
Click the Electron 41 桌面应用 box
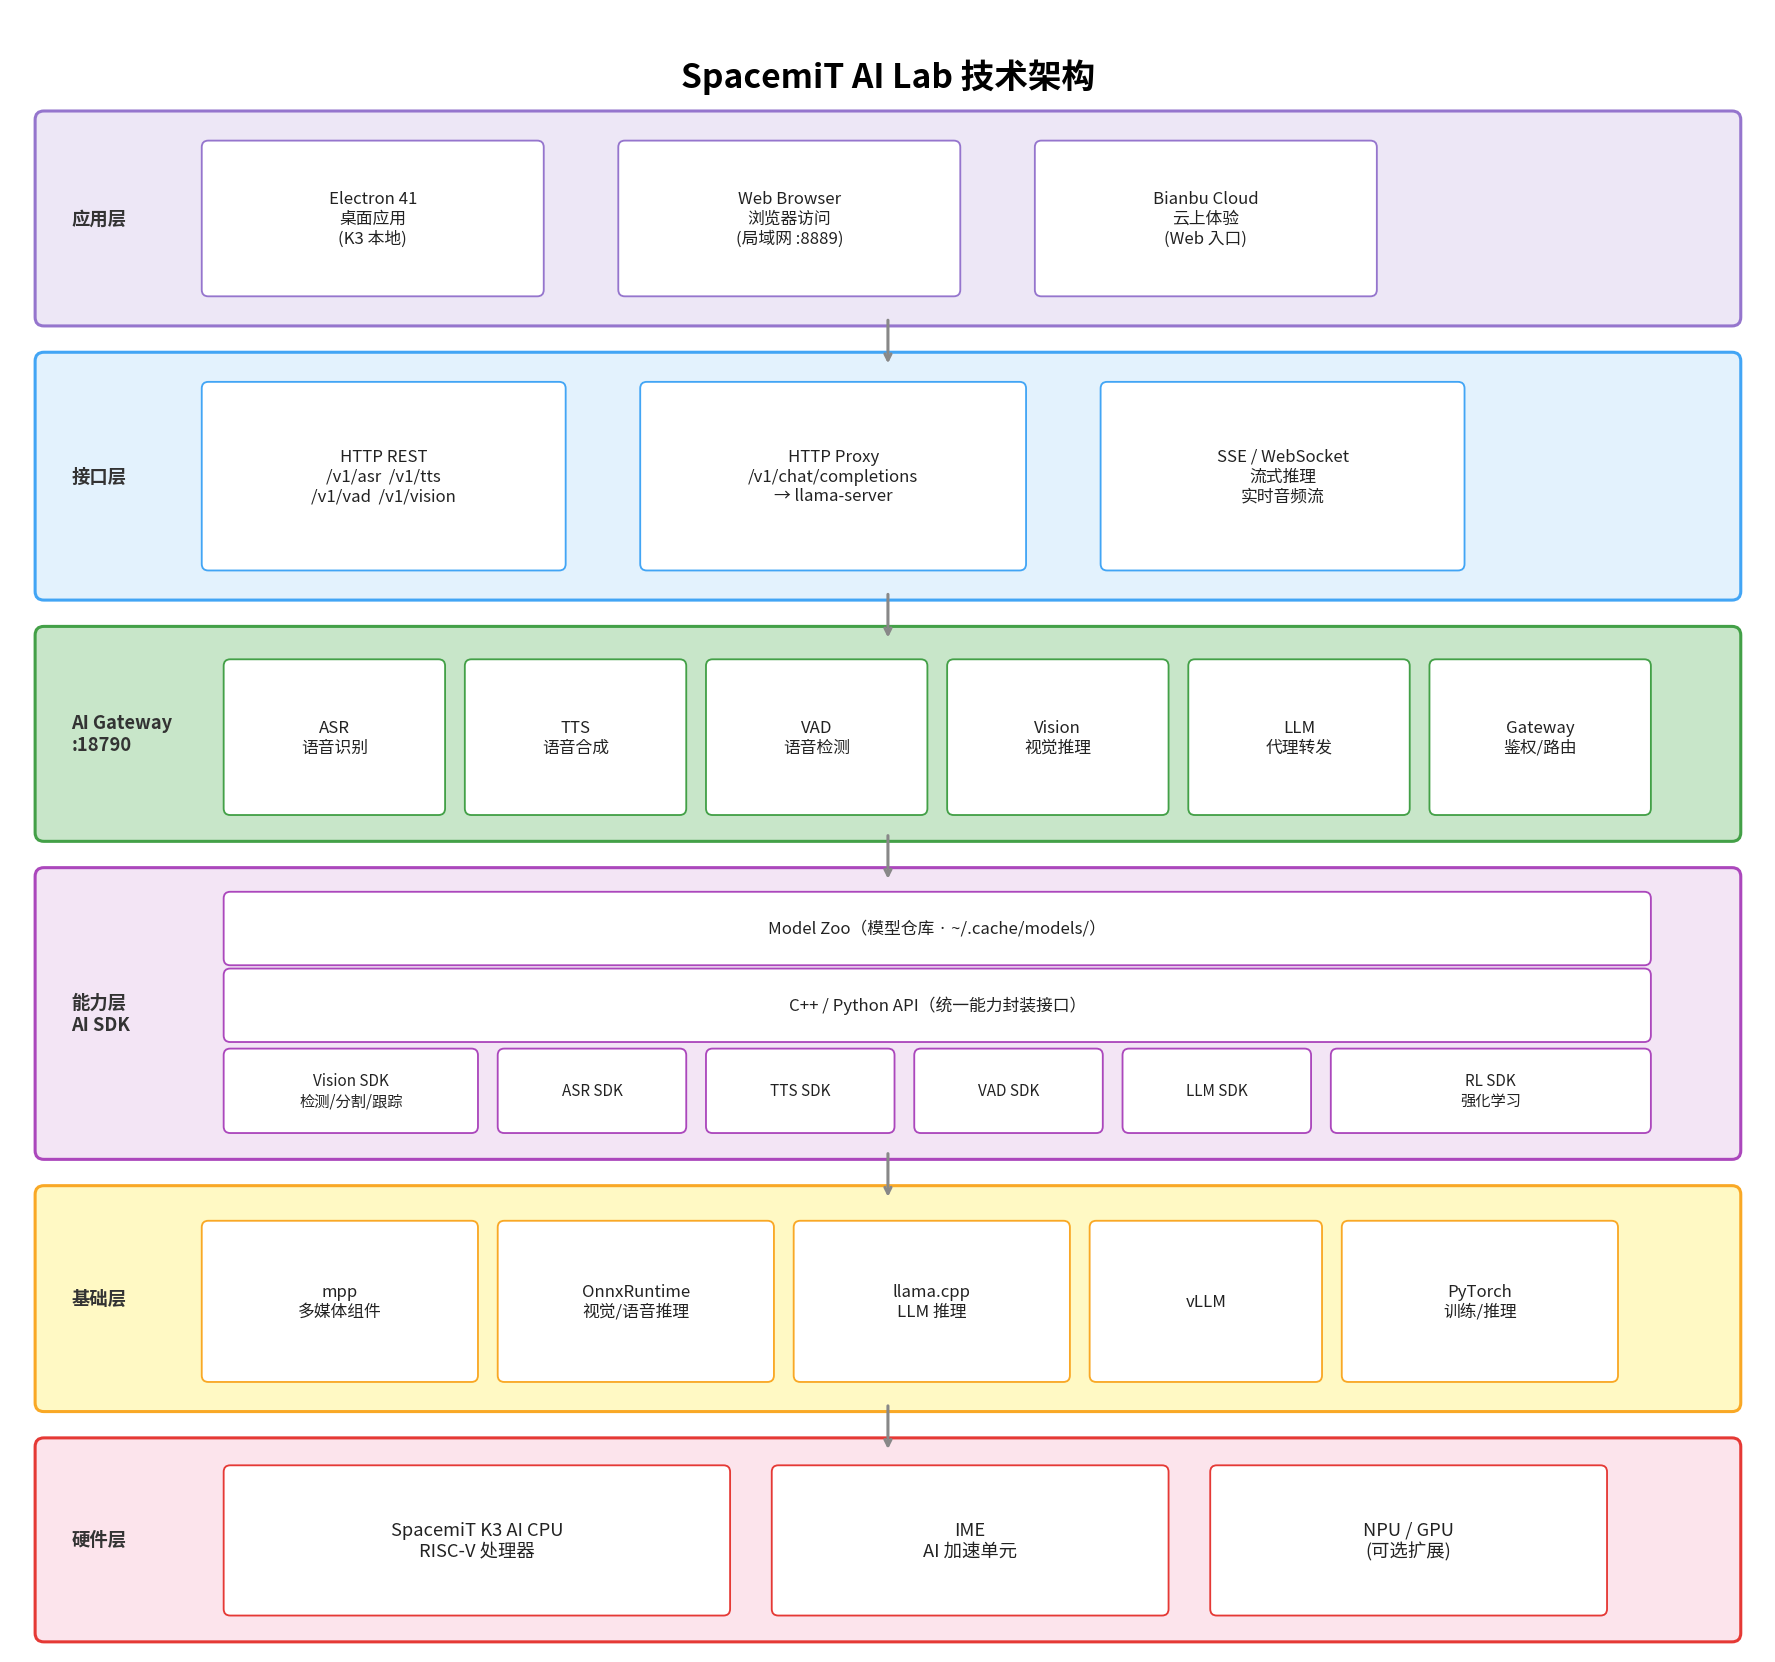coord(373,218)
